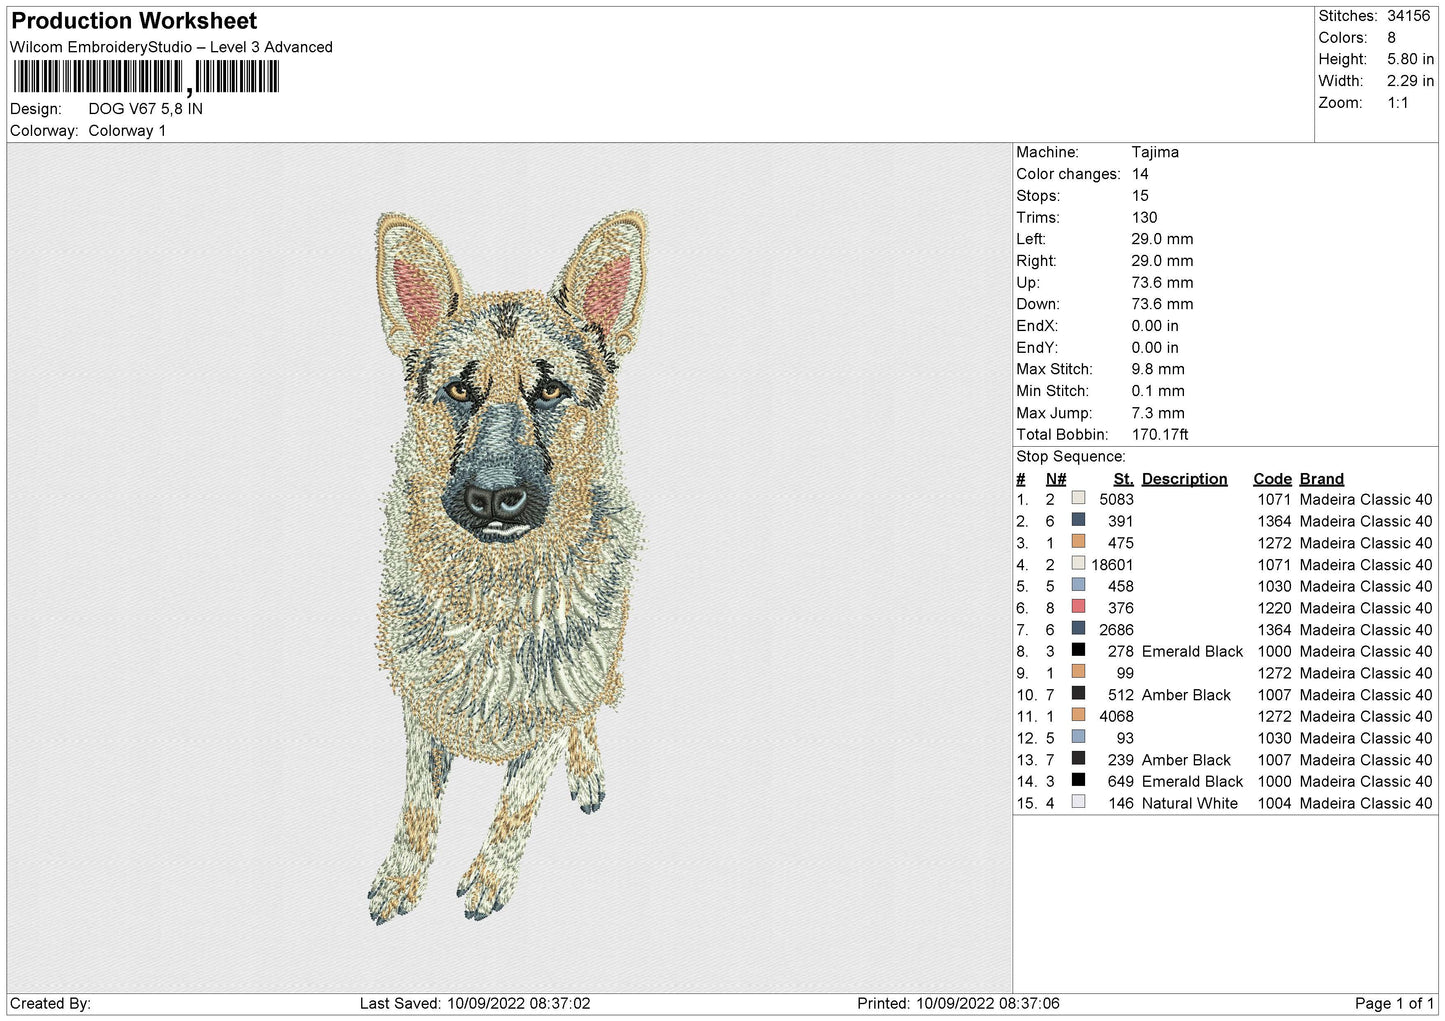Viewport: 1445px width, 1021px height.
Task: Click the Total Bobbin value 170.17ft
Action: pos(1160,435)
